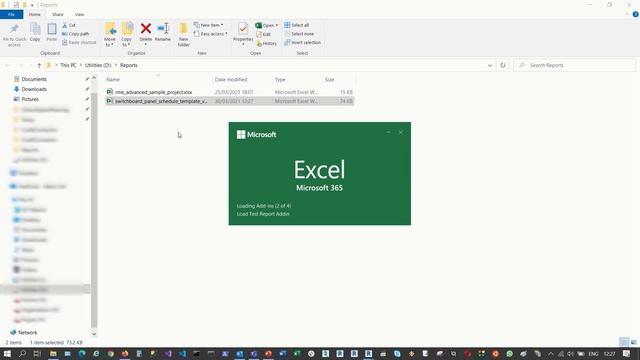Click the Copy path command

point(76,34)
